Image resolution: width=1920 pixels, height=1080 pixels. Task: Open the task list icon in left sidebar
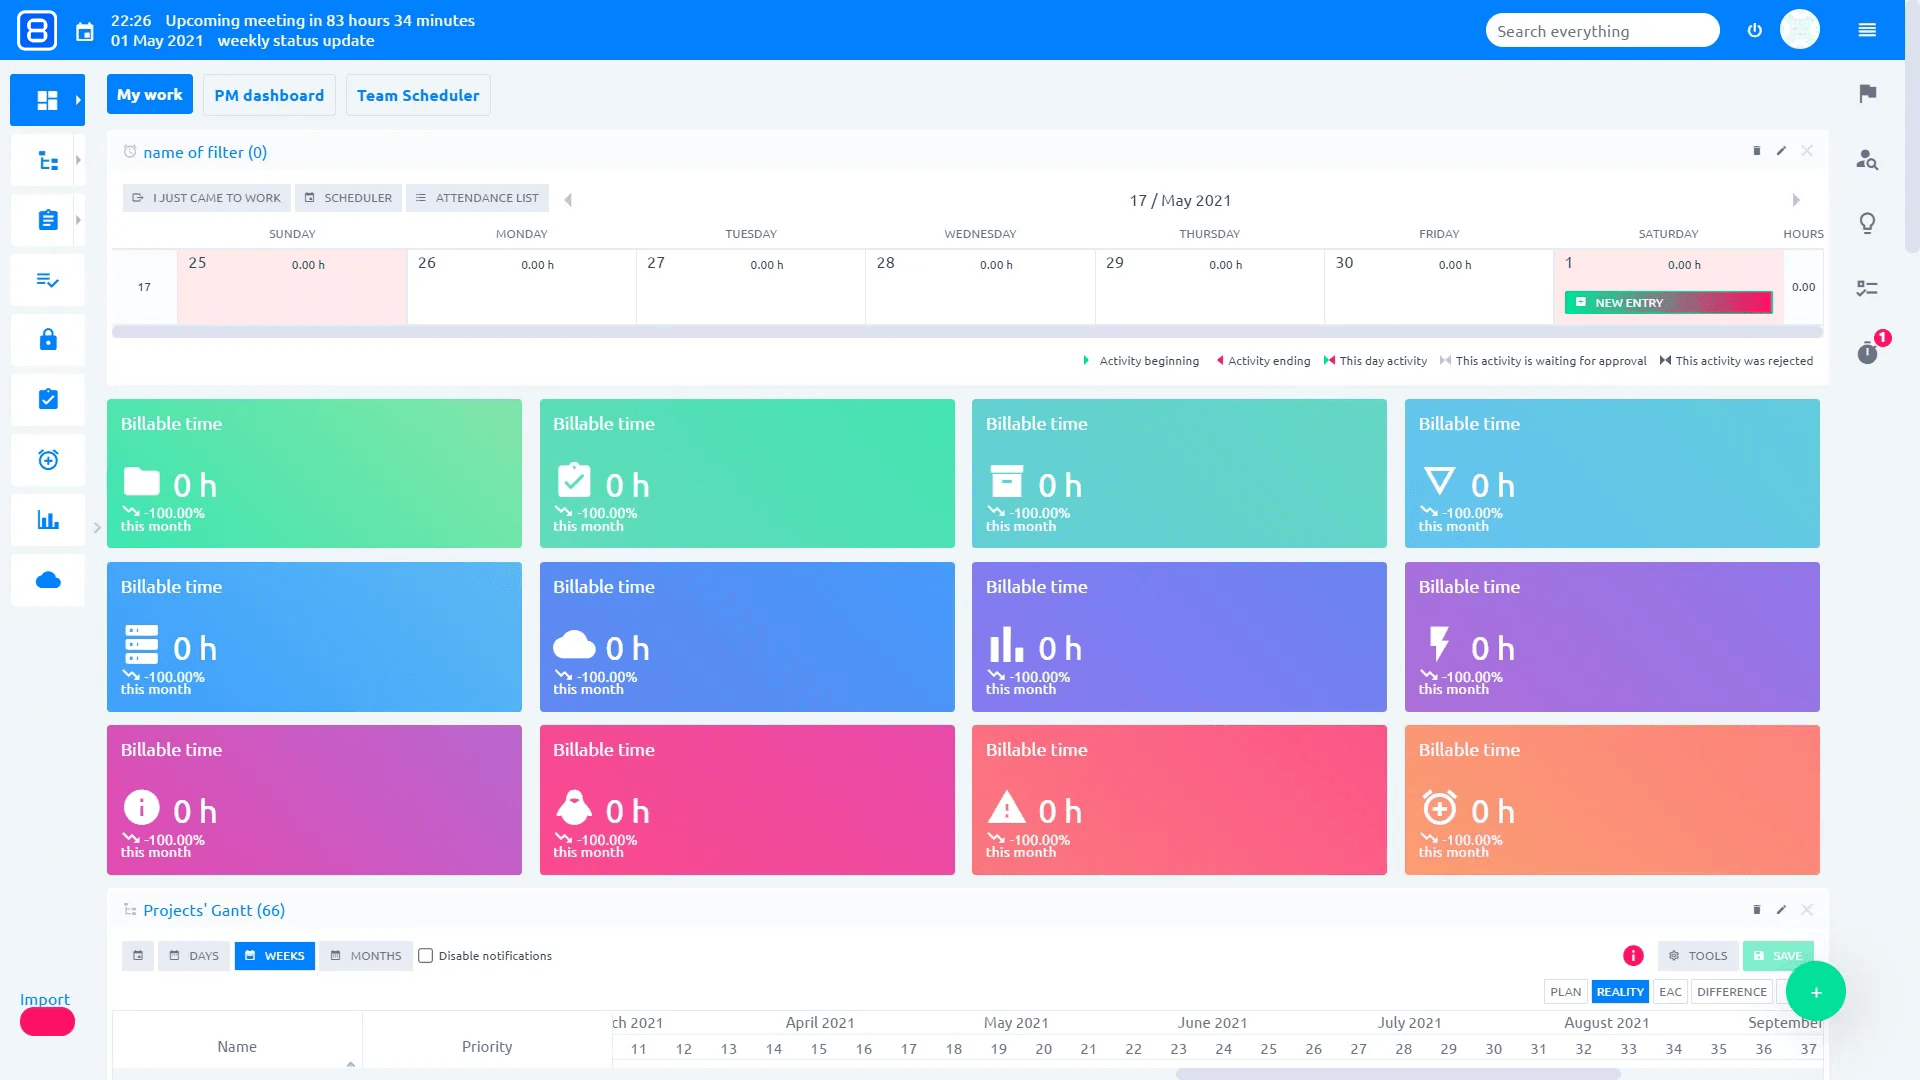[45, 279]
